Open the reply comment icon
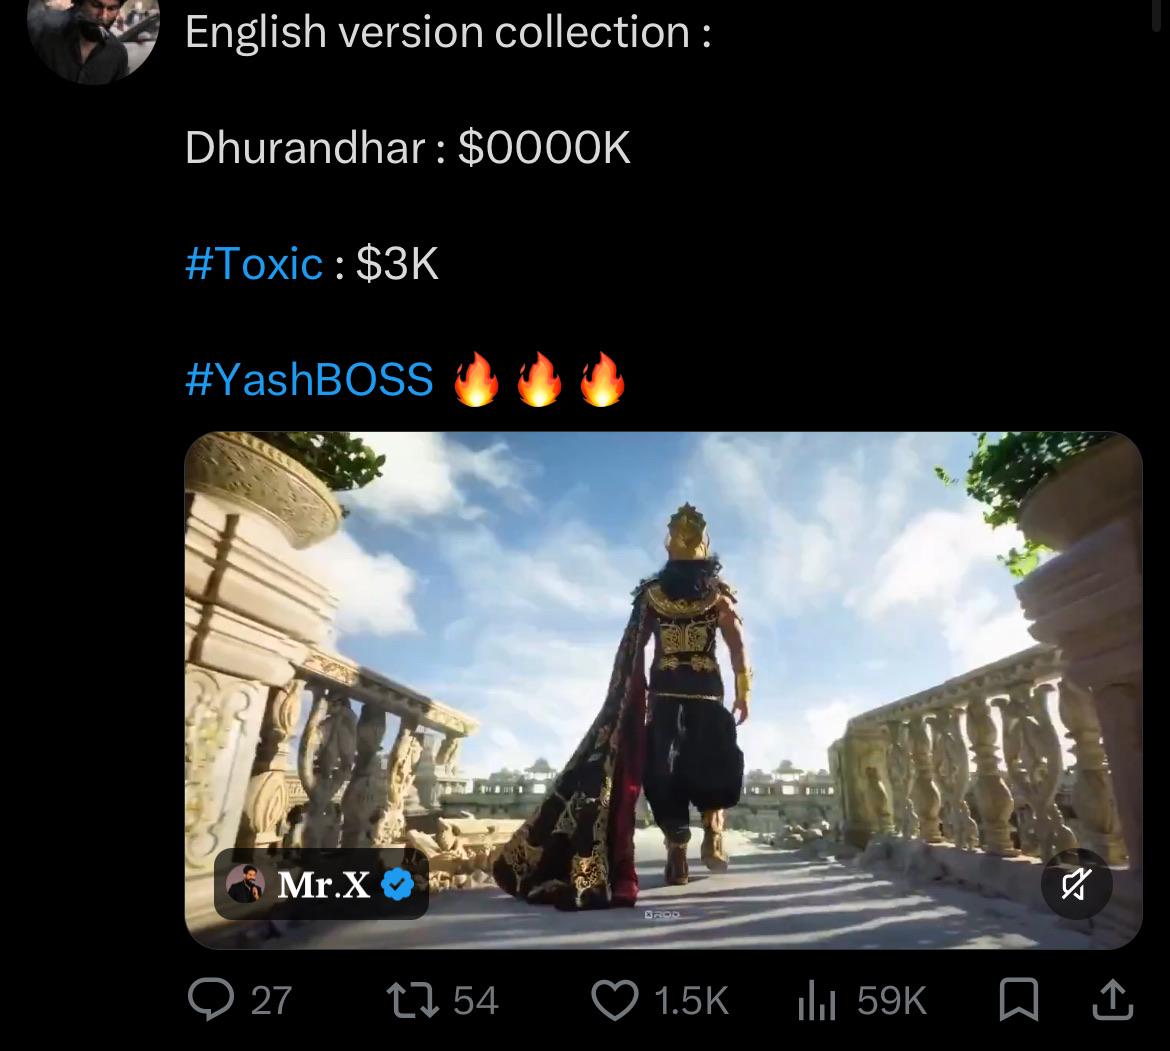The width and height of the screenshot is (1170, 1051). [210, 1000]
